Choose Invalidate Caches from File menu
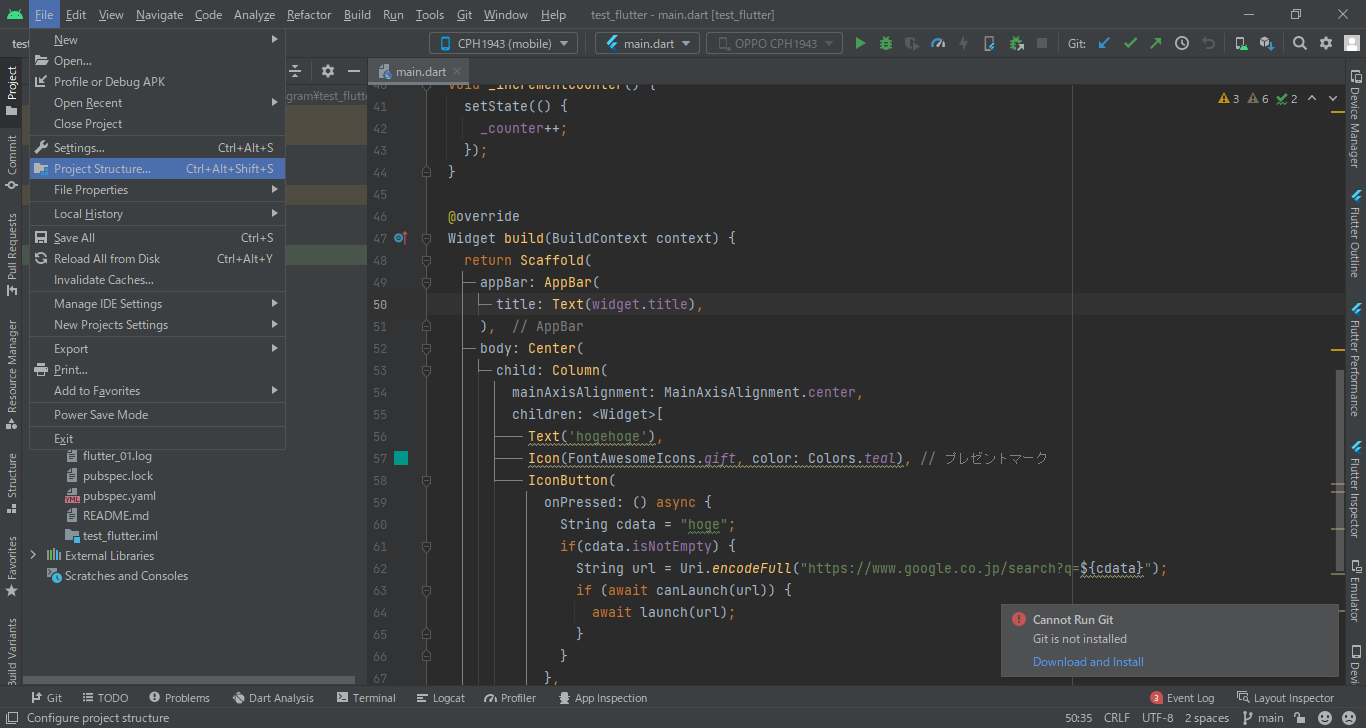 click(157, 280)
